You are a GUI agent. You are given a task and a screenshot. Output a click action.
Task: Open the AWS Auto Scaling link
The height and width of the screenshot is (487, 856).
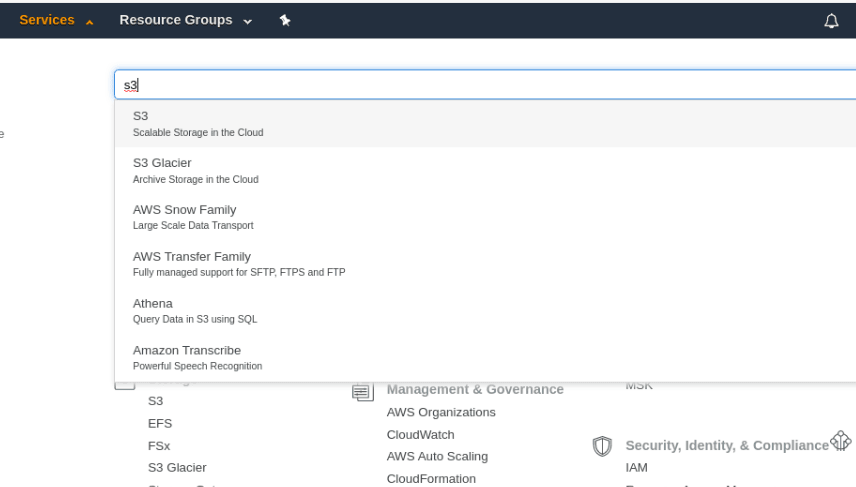(x=437, y=456)
